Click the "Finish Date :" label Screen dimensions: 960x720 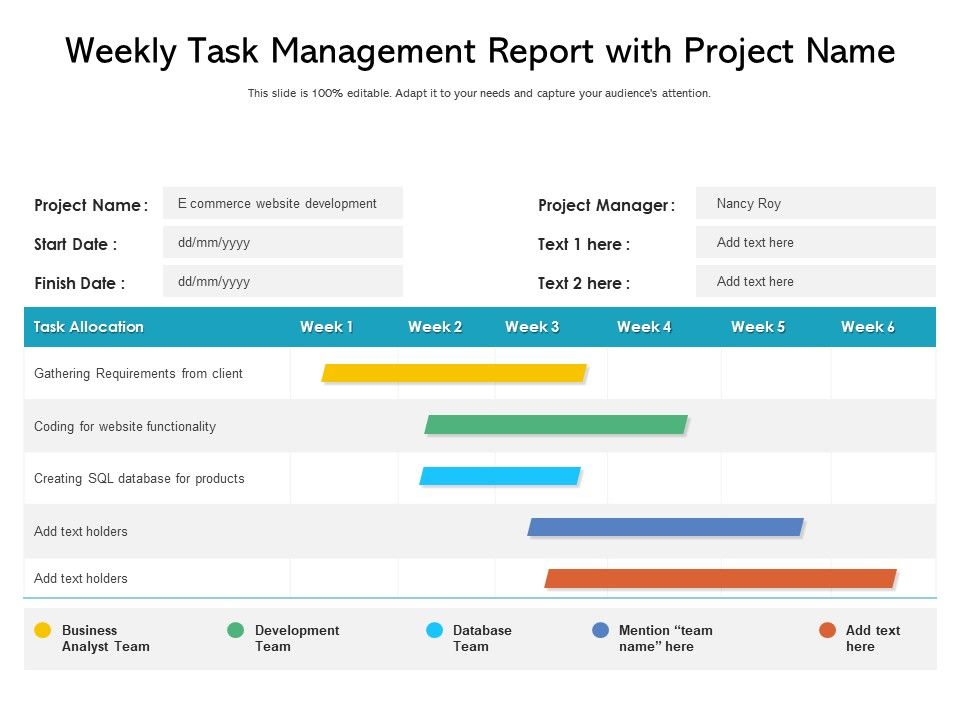(80, 283)
